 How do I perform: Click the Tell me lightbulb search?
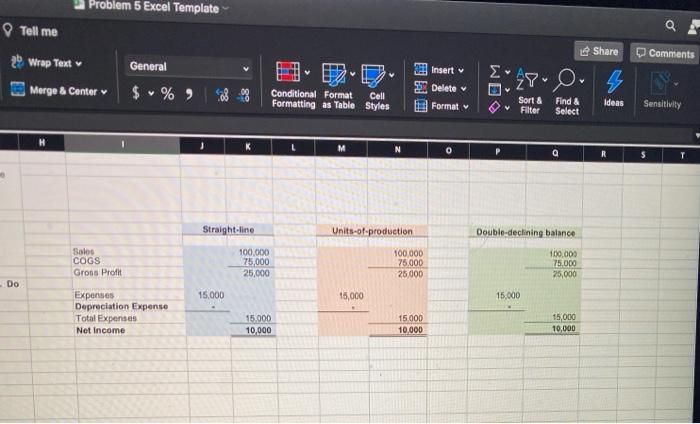30,31
